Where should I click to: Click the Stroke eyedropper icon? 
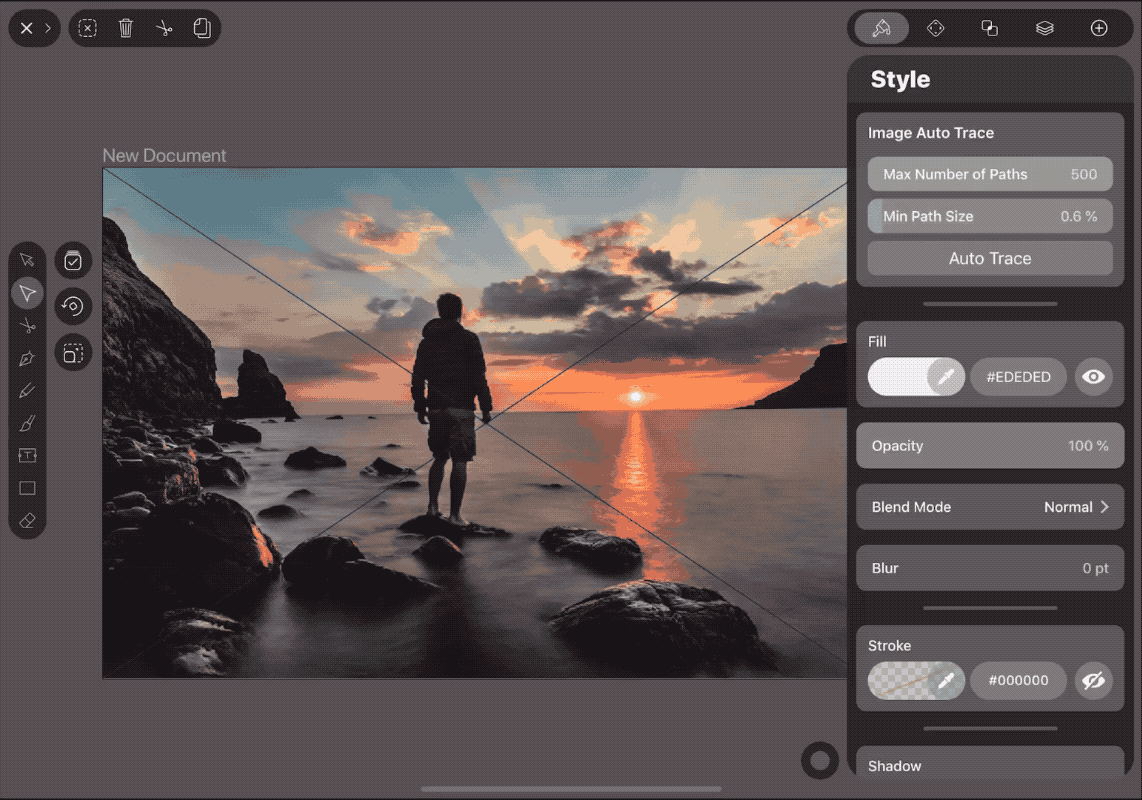(x=946, y=681)
